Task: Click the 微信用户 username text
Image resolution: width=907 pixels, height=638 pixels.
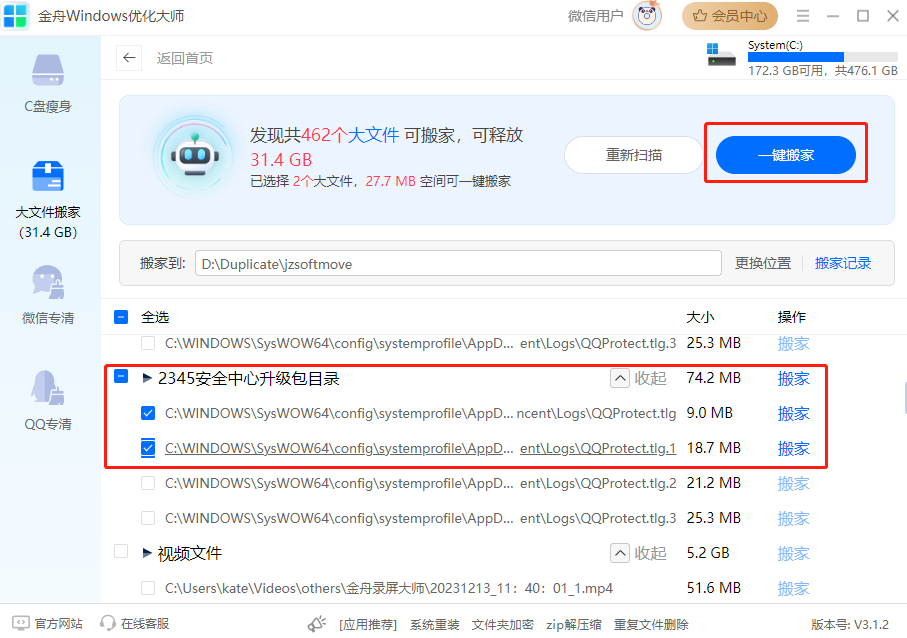Action: (x=595, y=16)
